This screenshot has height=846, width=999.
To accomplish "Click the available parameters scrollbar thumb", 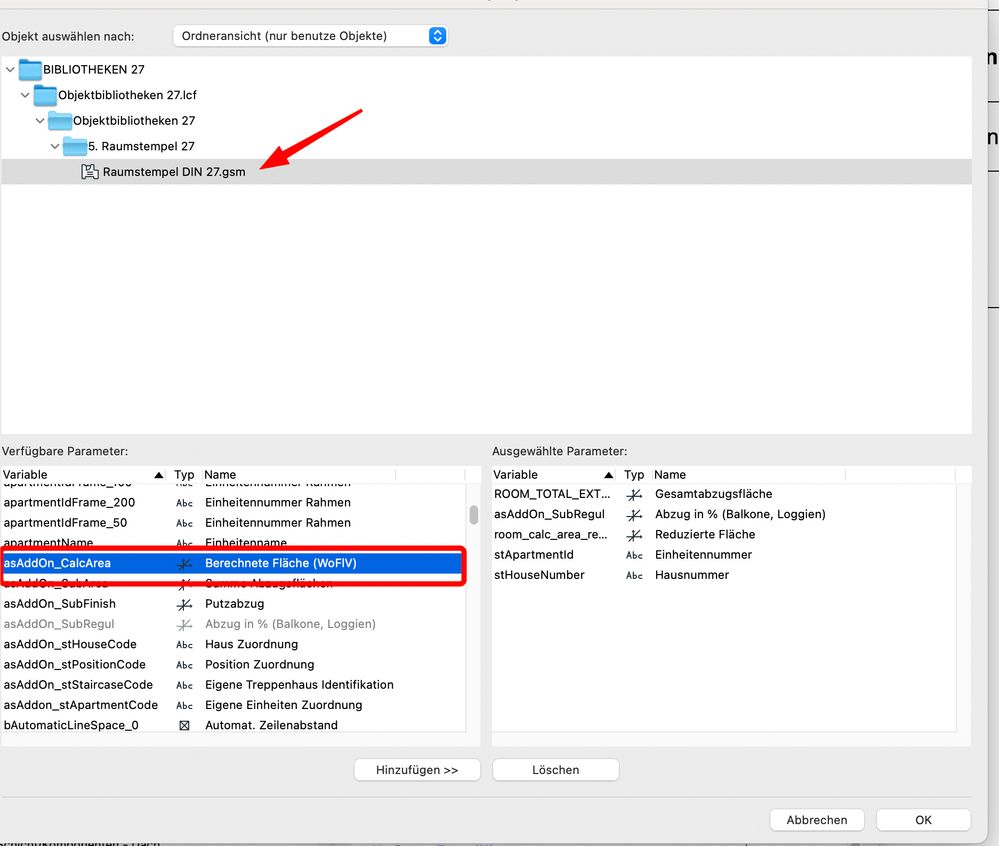I will (x=473, y=514).
